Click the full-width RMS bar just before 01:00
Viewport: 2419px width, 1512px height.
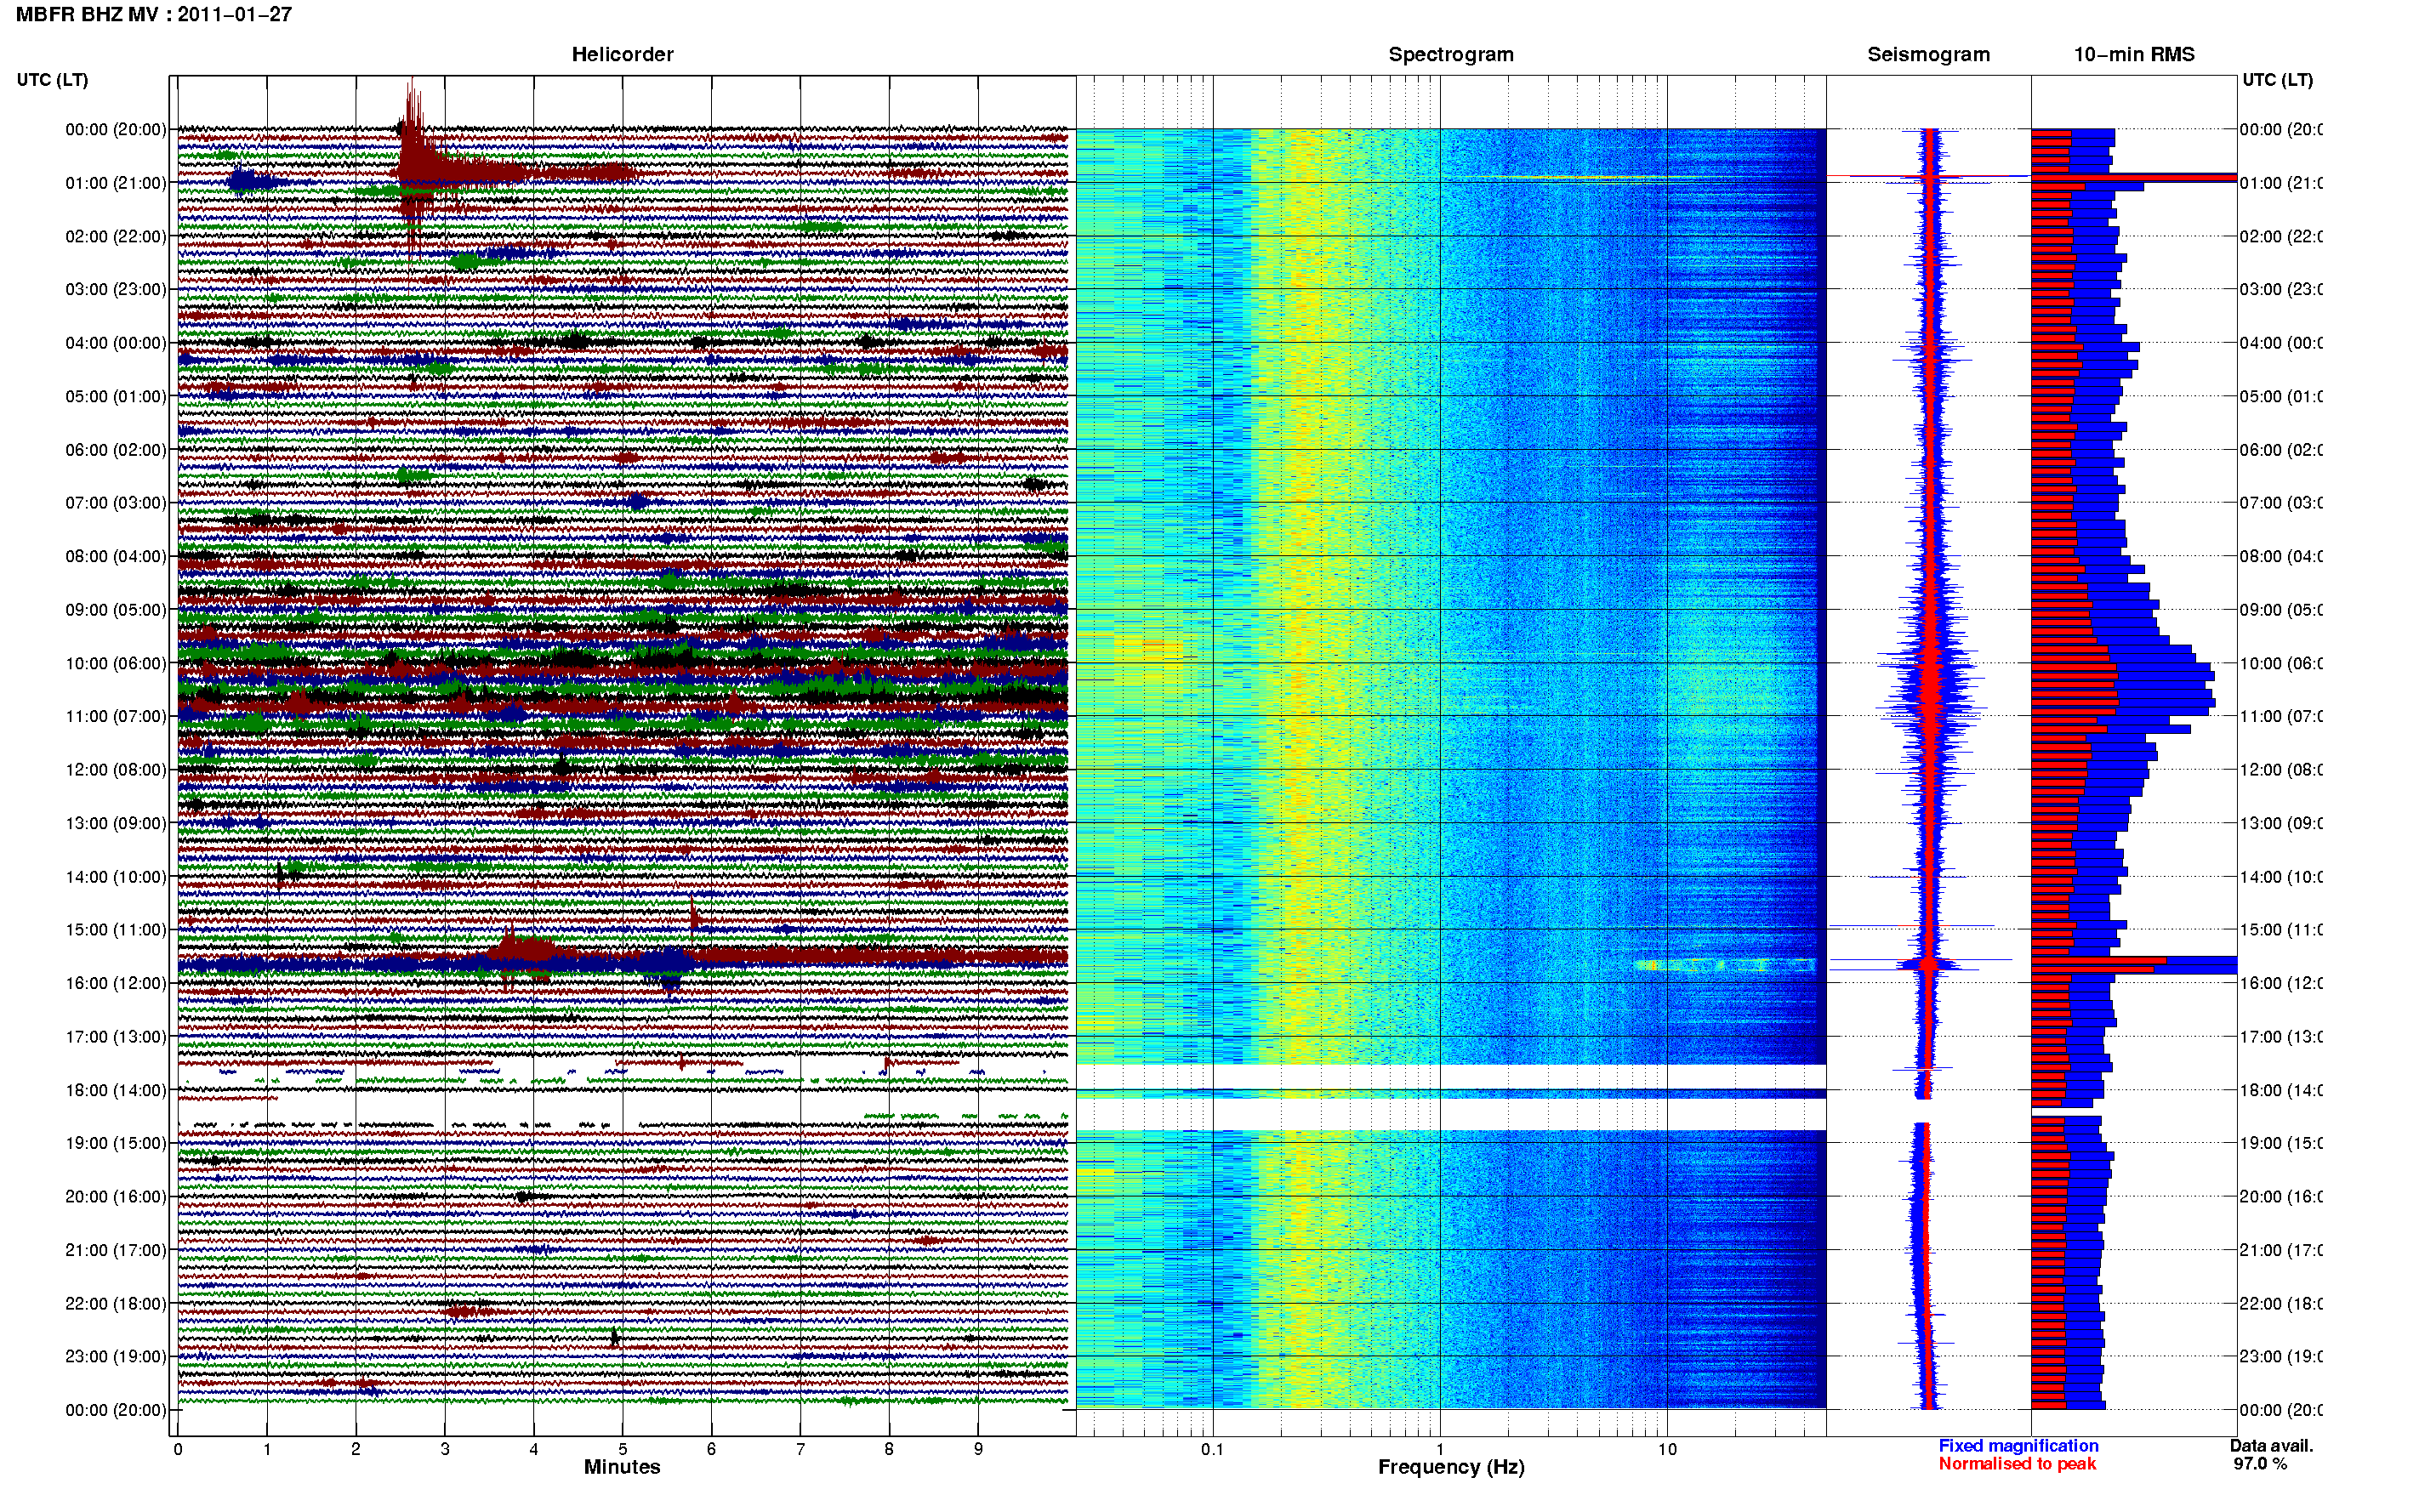point(2134,177)
